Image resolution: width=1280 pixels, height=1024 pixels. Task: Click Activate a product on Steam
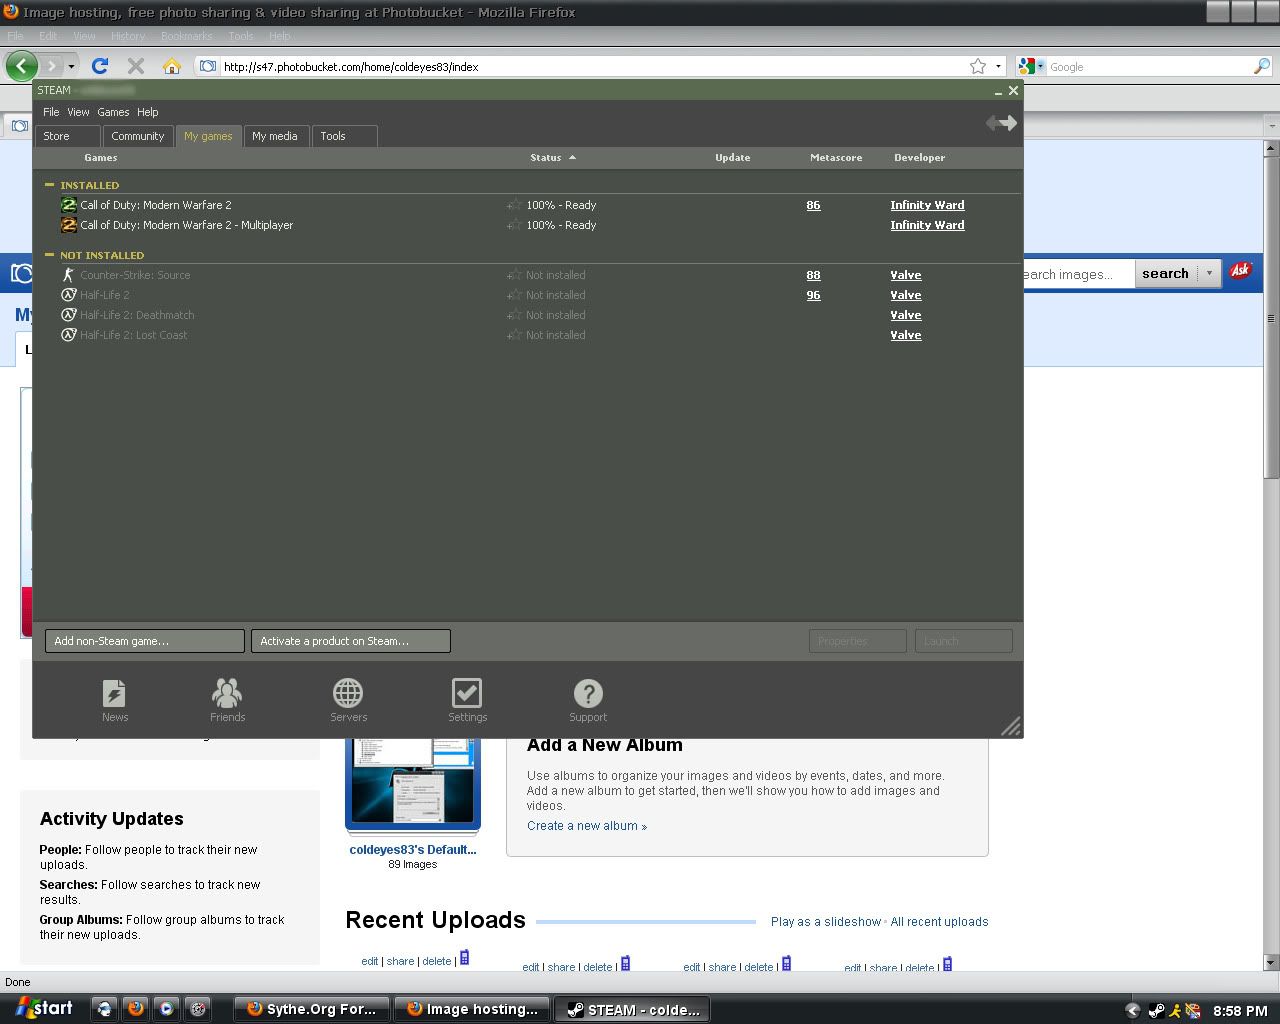click(351, 641)
